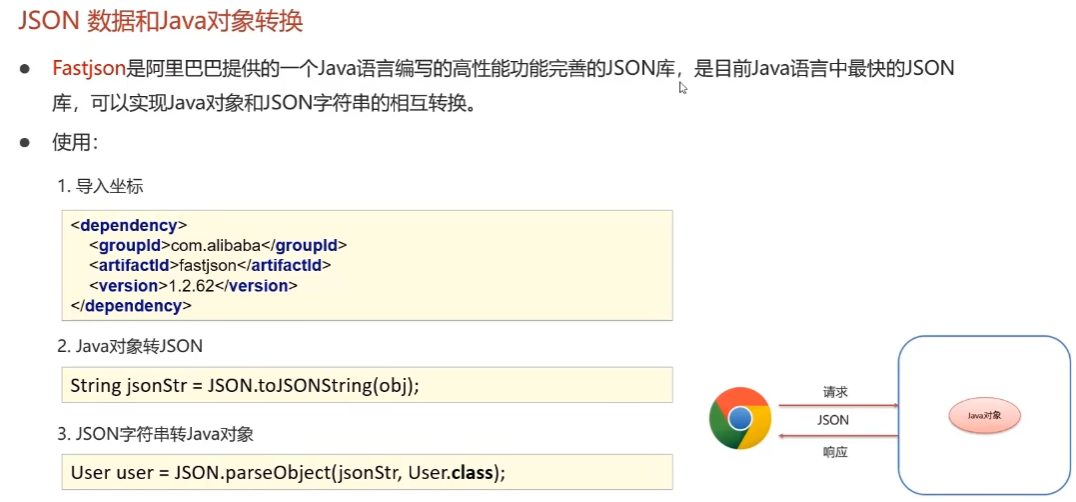Screen dimensions: 1076x502
Task: Click the heading 2. Java对象转JSON
Action: pyautogui.click(x=130, y=346)
